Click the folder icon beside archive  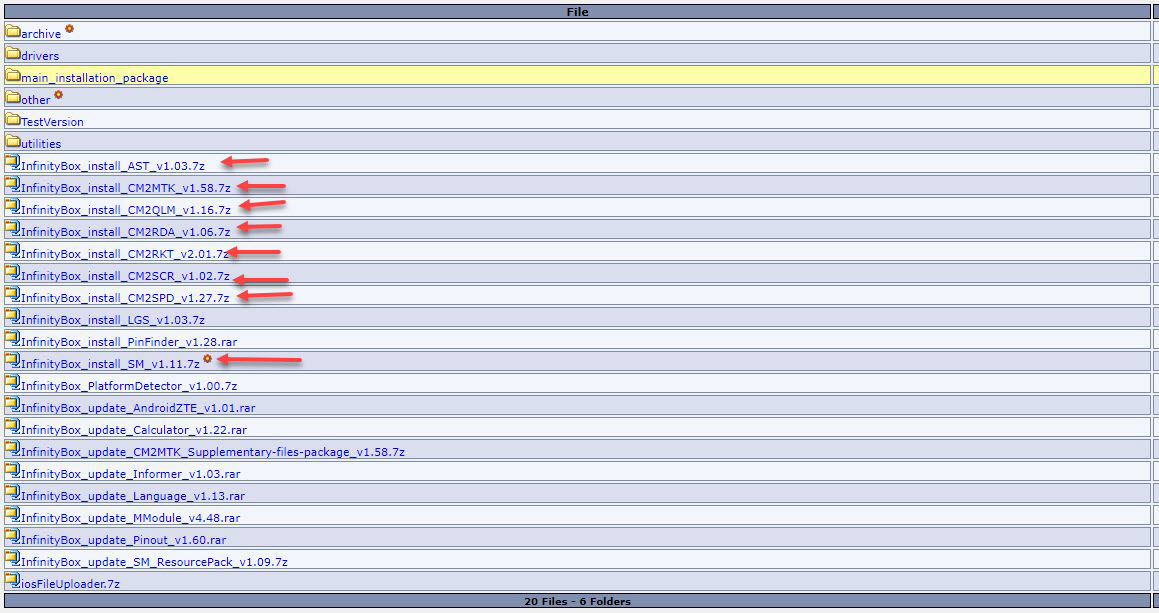(13, 31)
